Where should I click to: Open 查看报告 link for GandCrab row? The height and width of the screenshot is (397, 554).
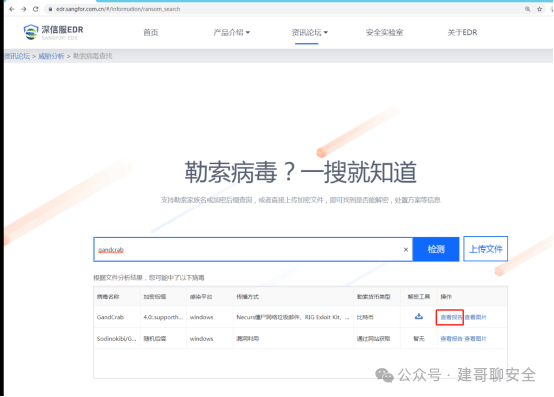click(451, 317)
